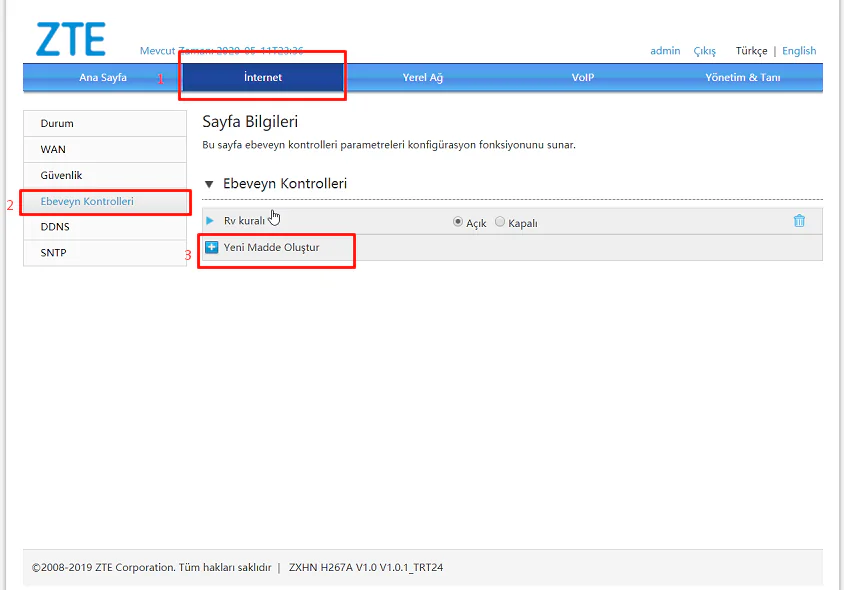
Task: Click Çıkış to log out
Action: pos(704,50)
